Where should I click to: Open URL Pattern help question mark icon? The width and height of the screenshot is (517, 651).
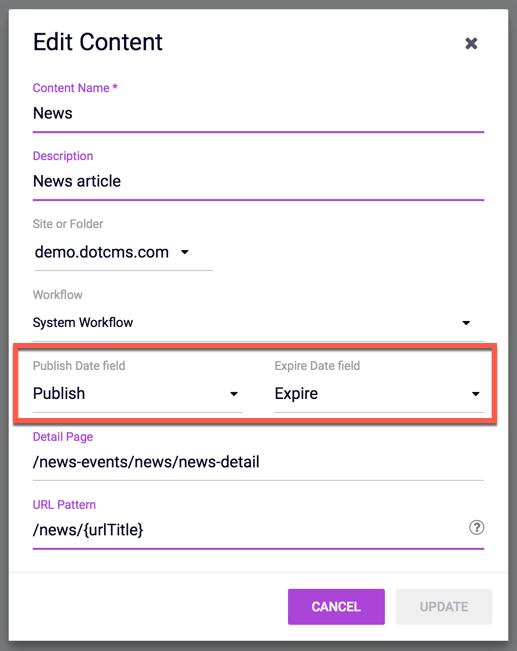[476, 527]
